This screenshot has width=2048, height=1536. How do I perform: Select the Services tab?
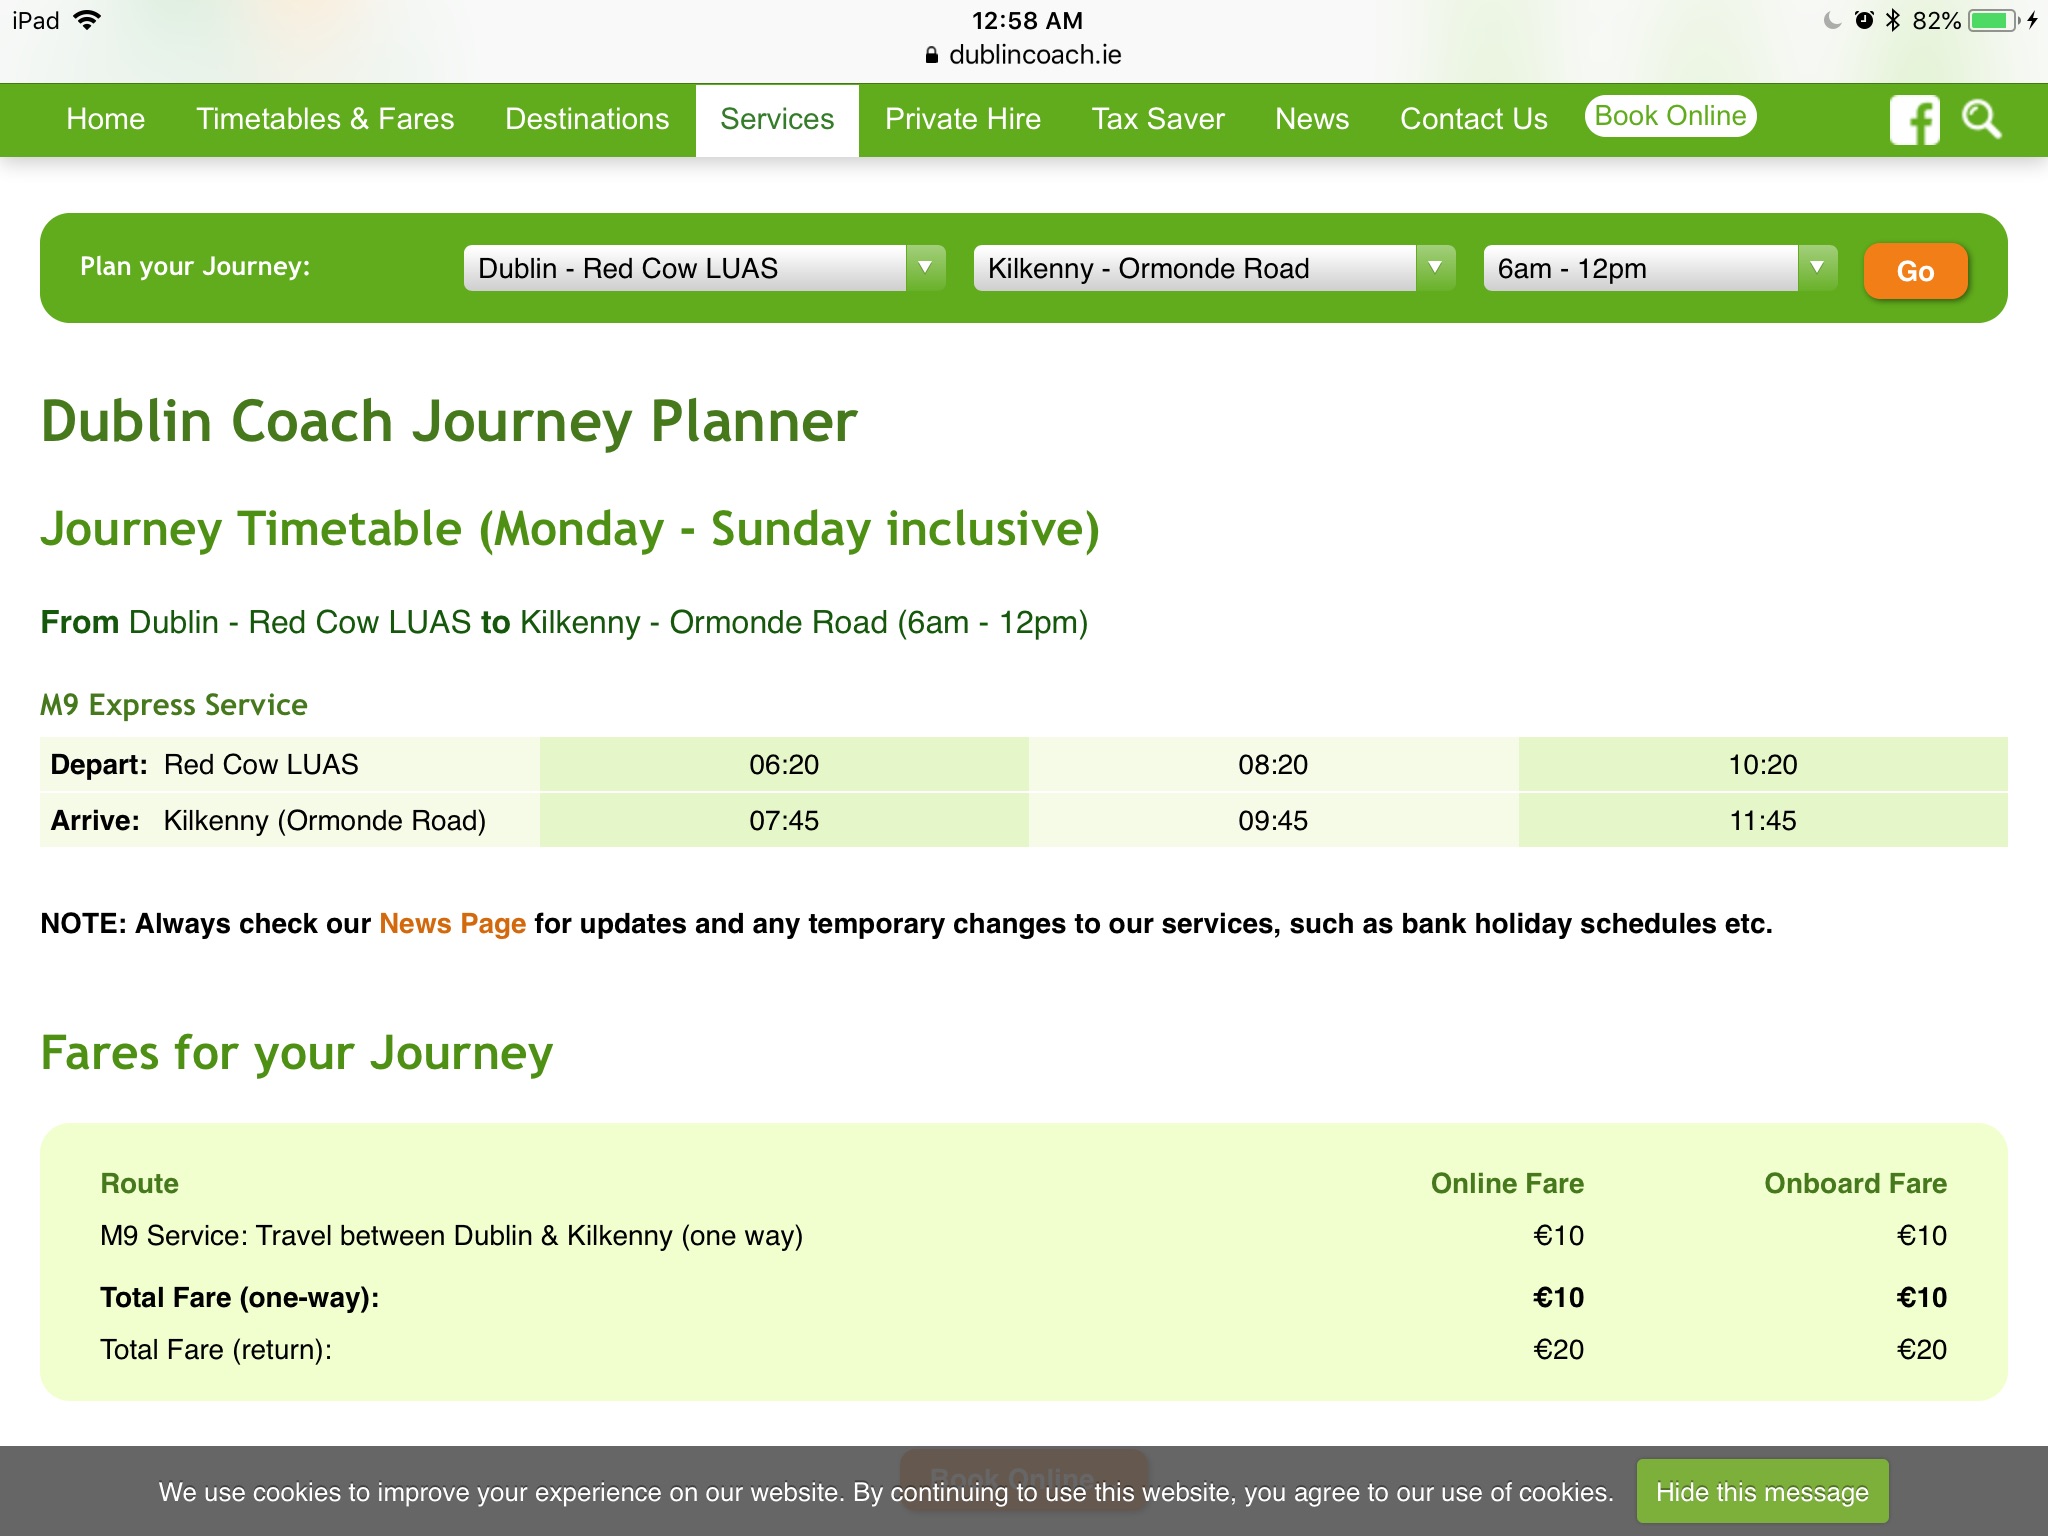pos(777,119)
